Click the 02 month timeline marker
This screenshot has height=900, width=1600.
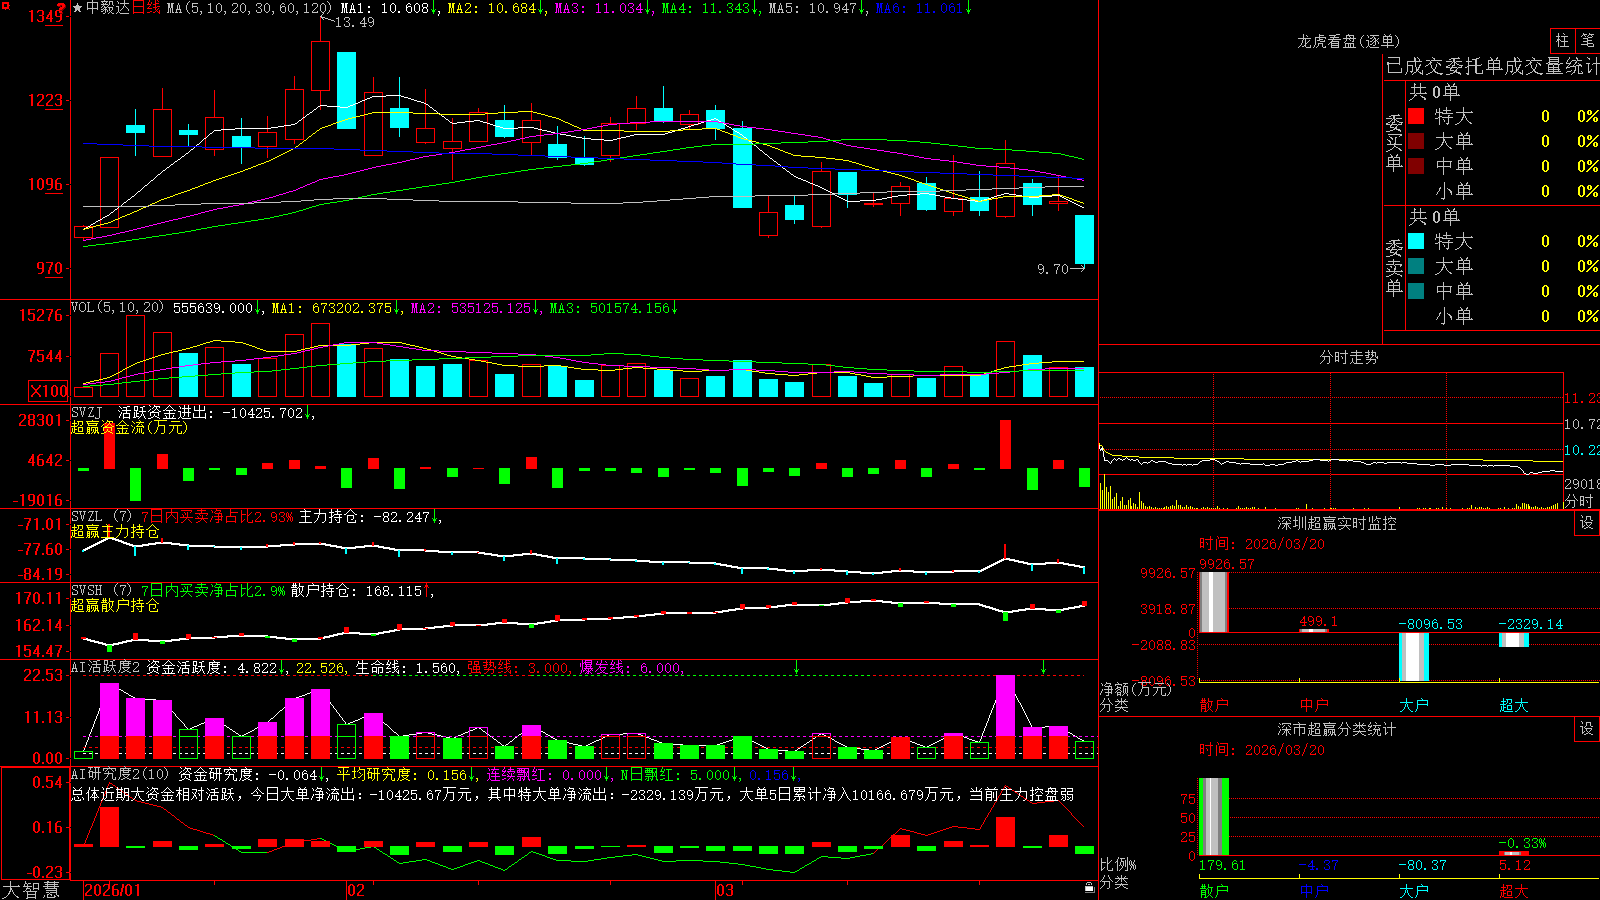356,890
